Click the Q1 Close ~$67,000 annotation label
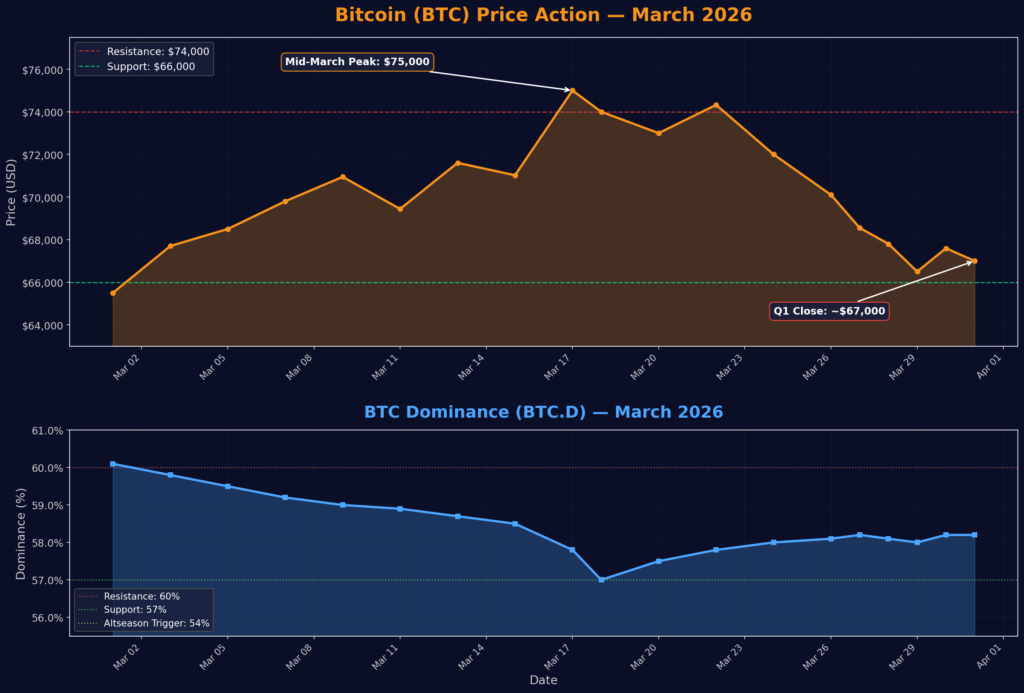The image size is (1024, 693). coord(829,311)
